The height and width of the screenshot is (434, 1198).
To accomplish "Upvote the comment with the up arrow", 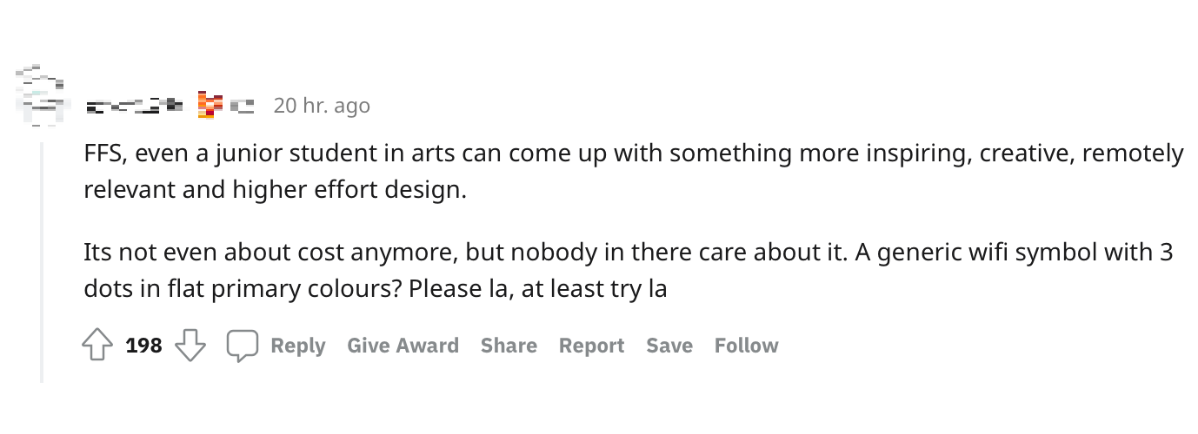I will 97,345.
